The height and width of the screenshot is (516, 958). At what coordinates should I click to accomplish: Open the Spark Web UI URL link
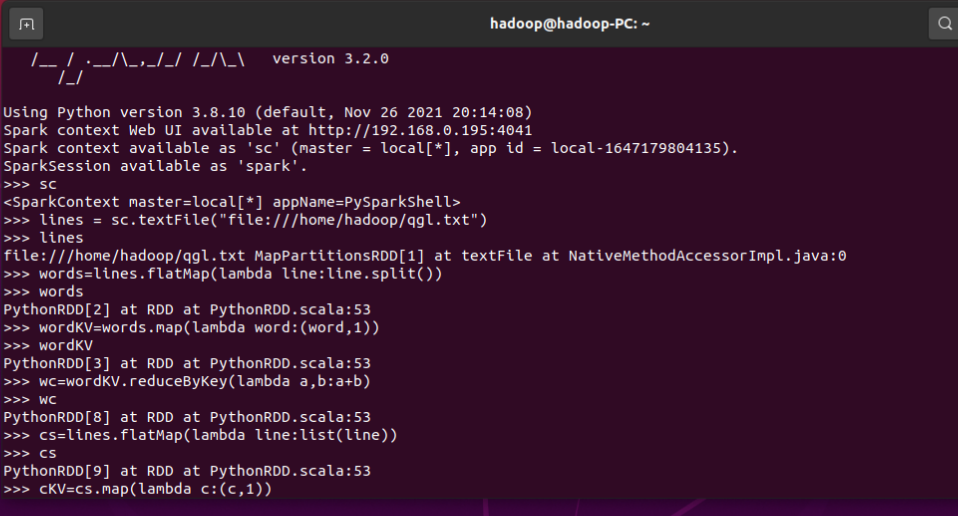pyautogui.click(x=420, y=130)
